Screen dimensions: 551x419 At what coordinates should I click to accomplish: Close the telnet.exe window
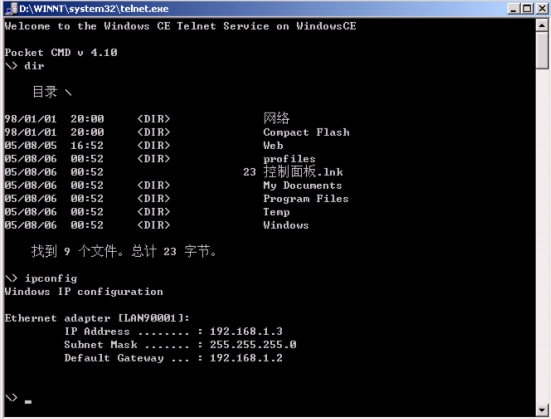pyautogui.click(x=542, y=8)
